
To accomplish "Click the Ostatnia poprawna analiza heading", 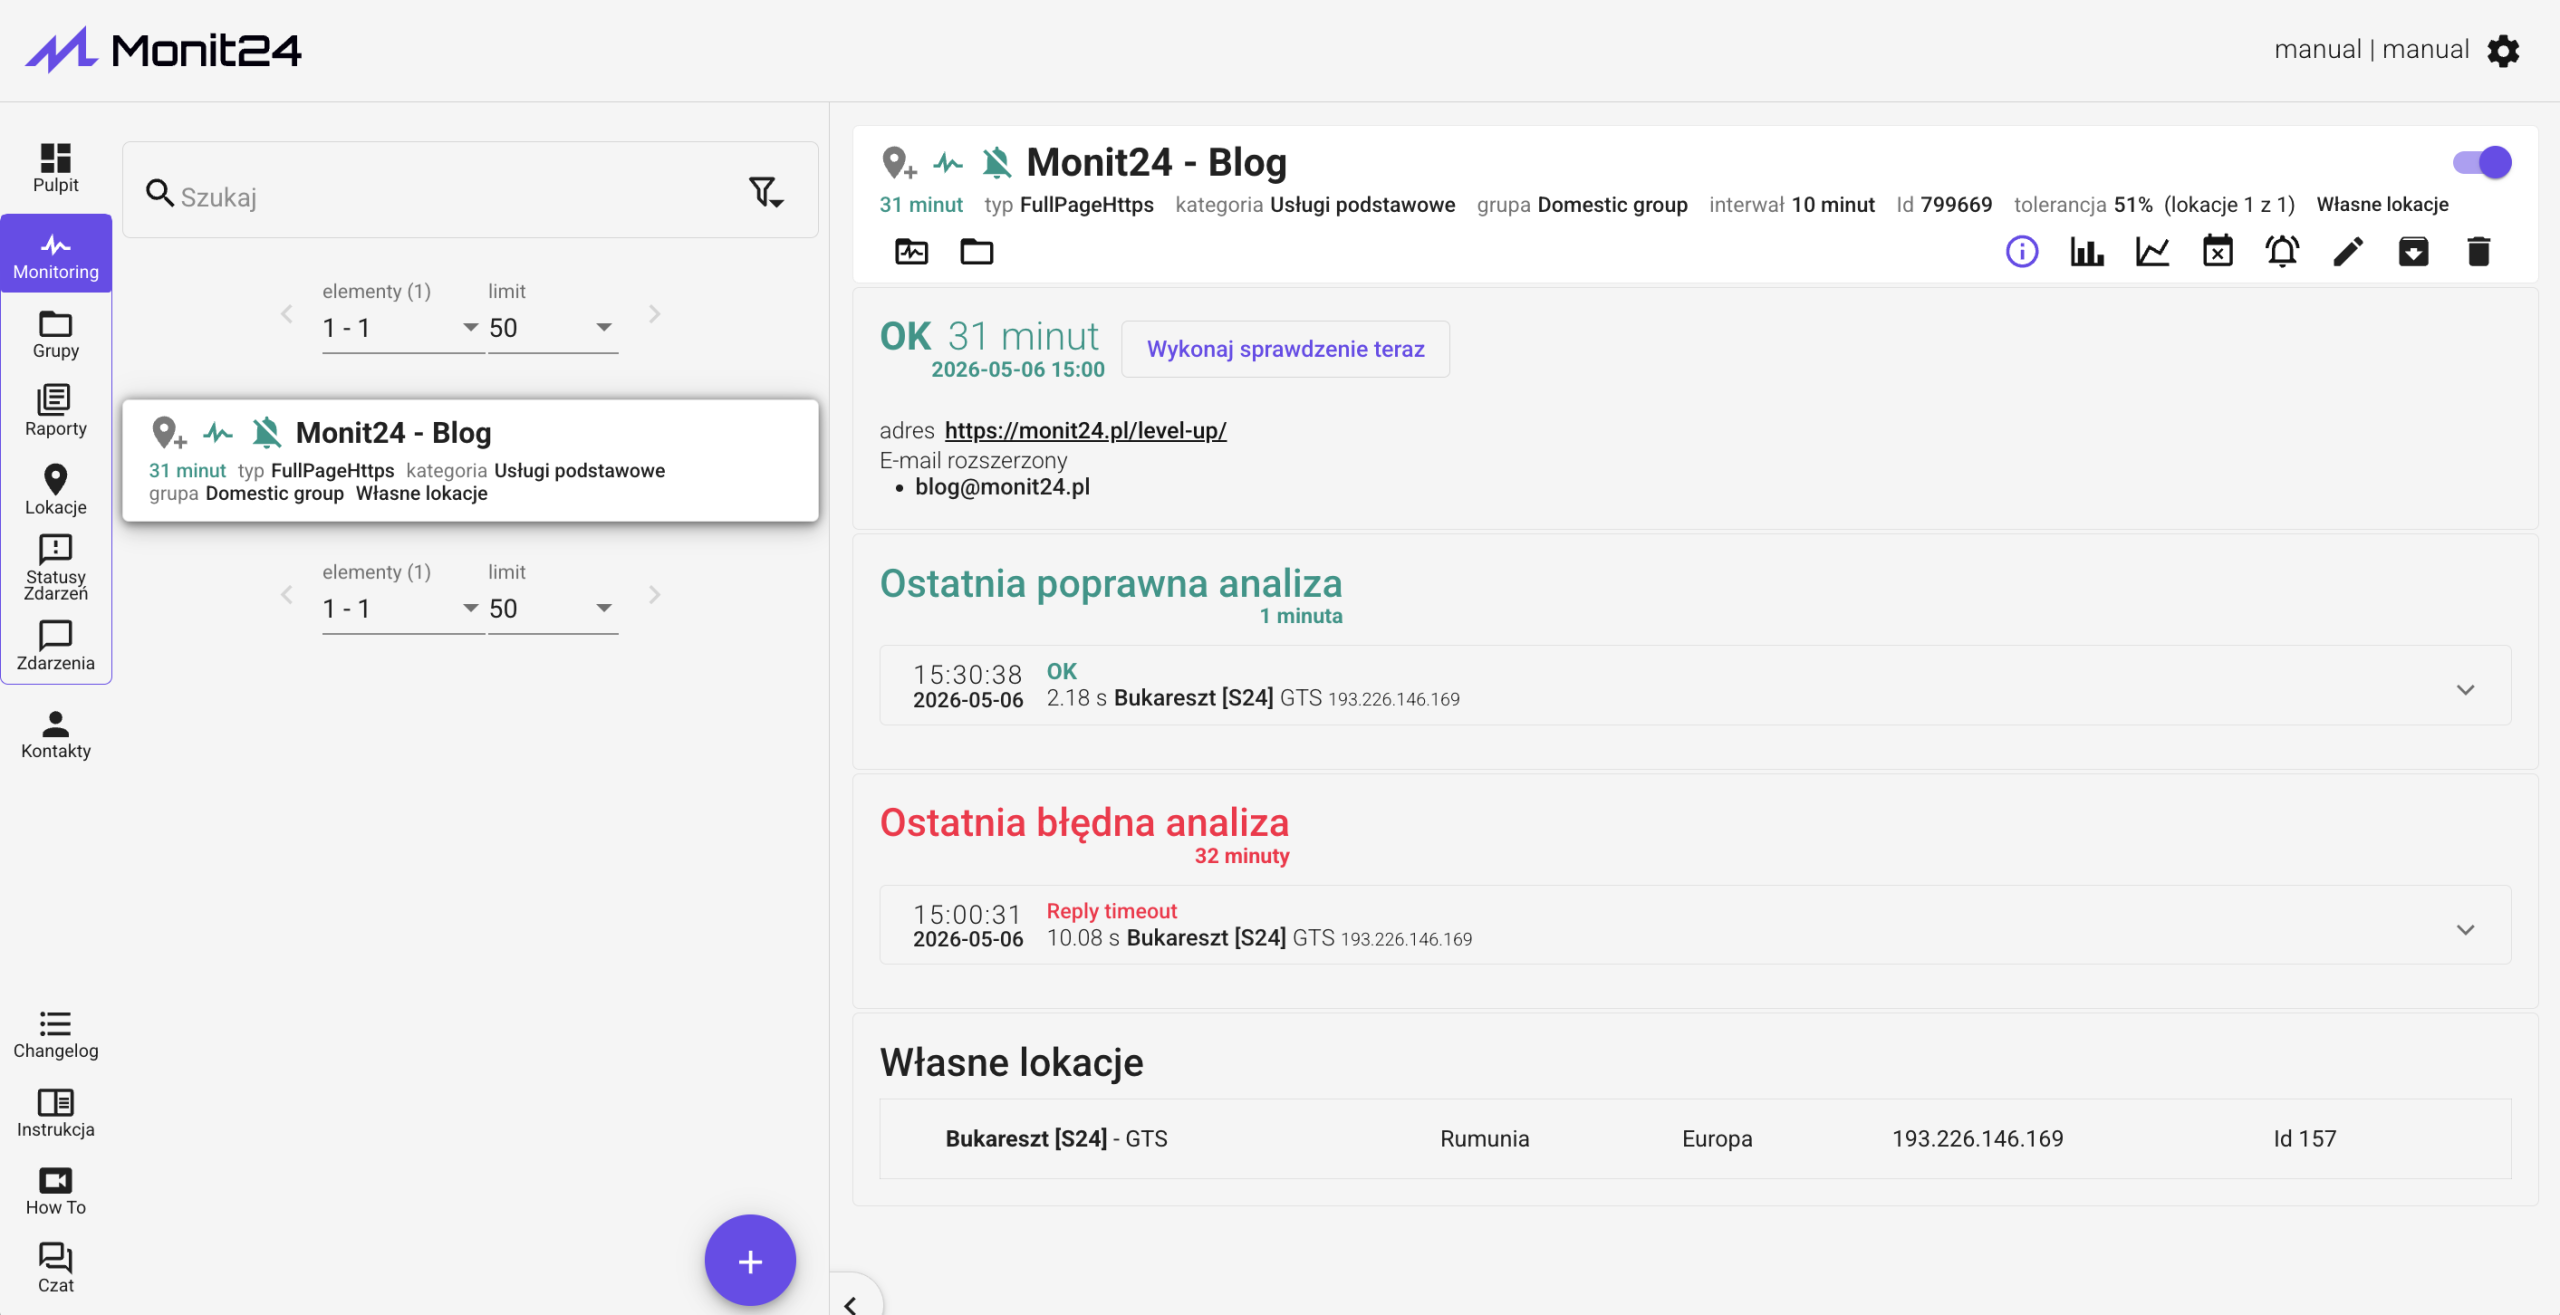I will 1111,584.
